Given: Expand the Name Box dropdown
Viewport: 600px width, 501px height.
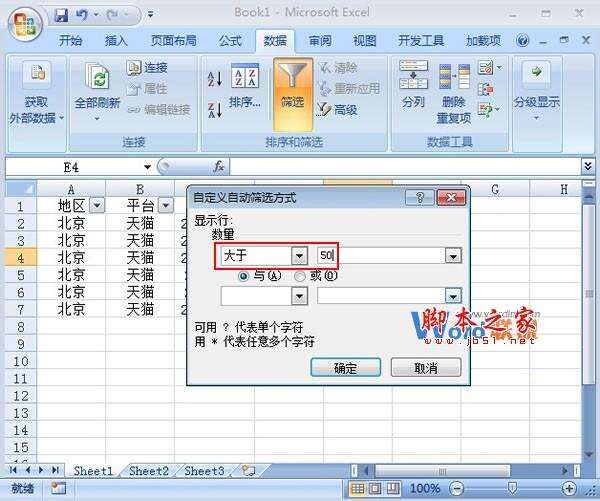Looking at the screenshot, I should [x=147, y=167].
